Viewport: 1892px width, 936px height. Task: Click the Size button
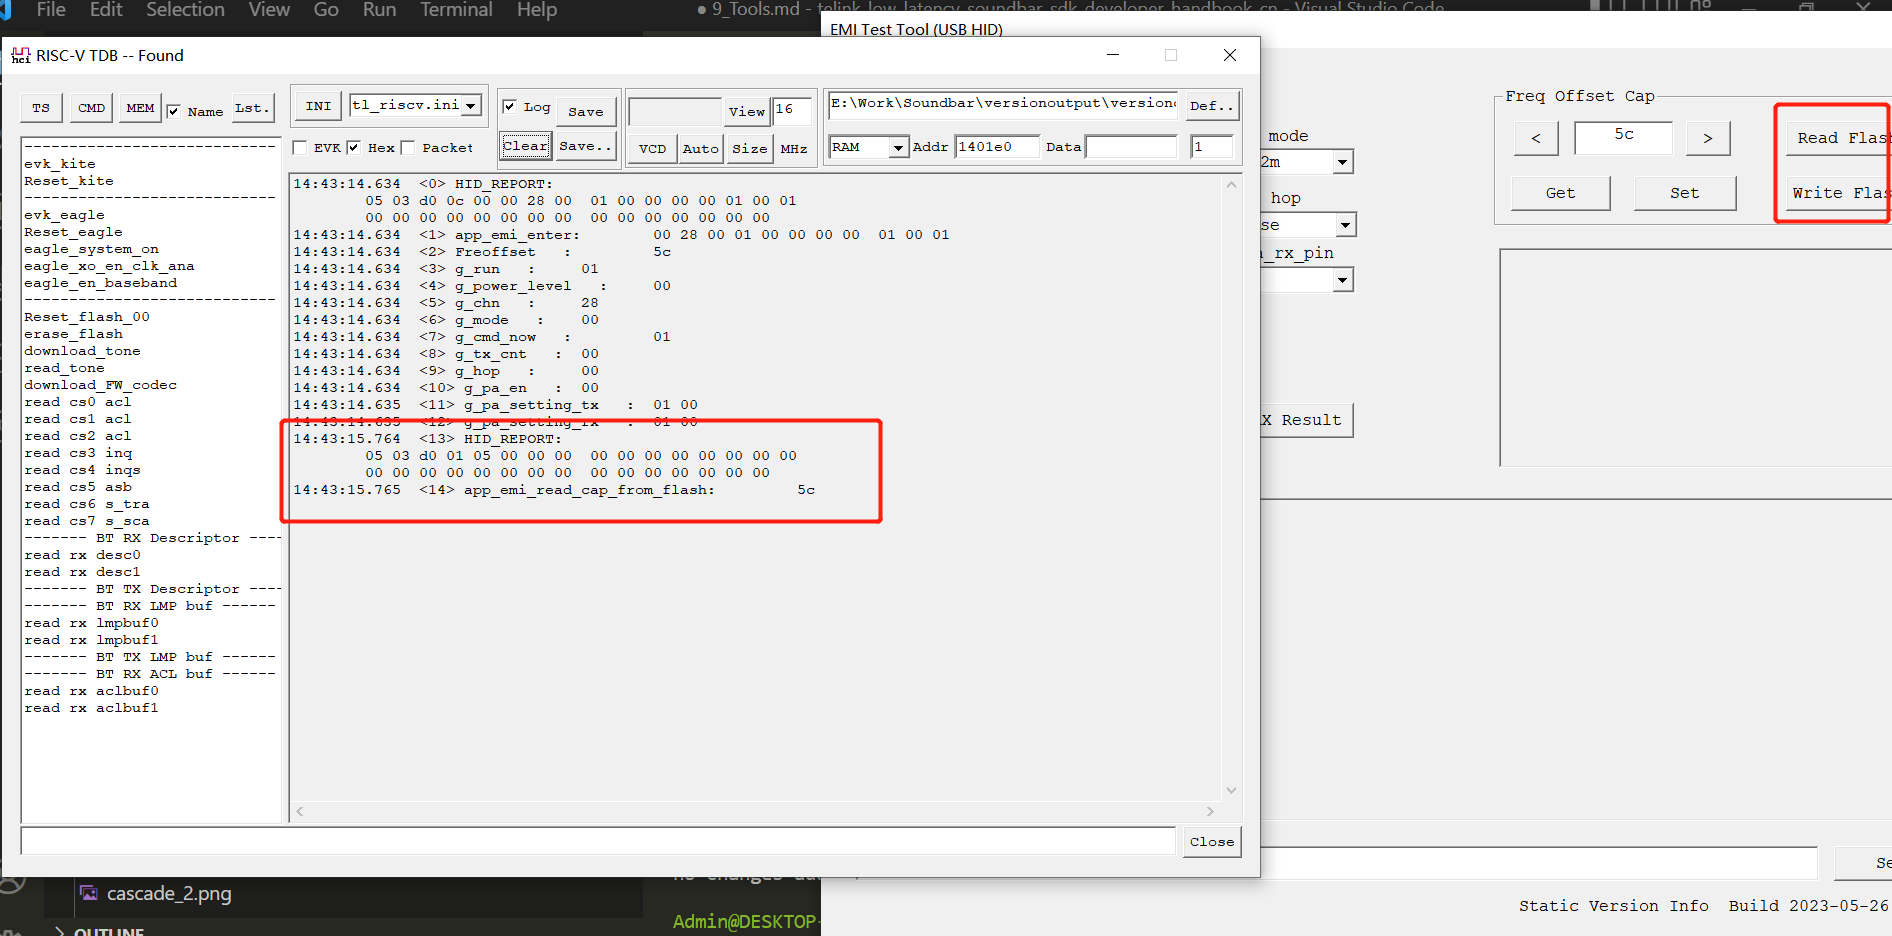(749, 147)
